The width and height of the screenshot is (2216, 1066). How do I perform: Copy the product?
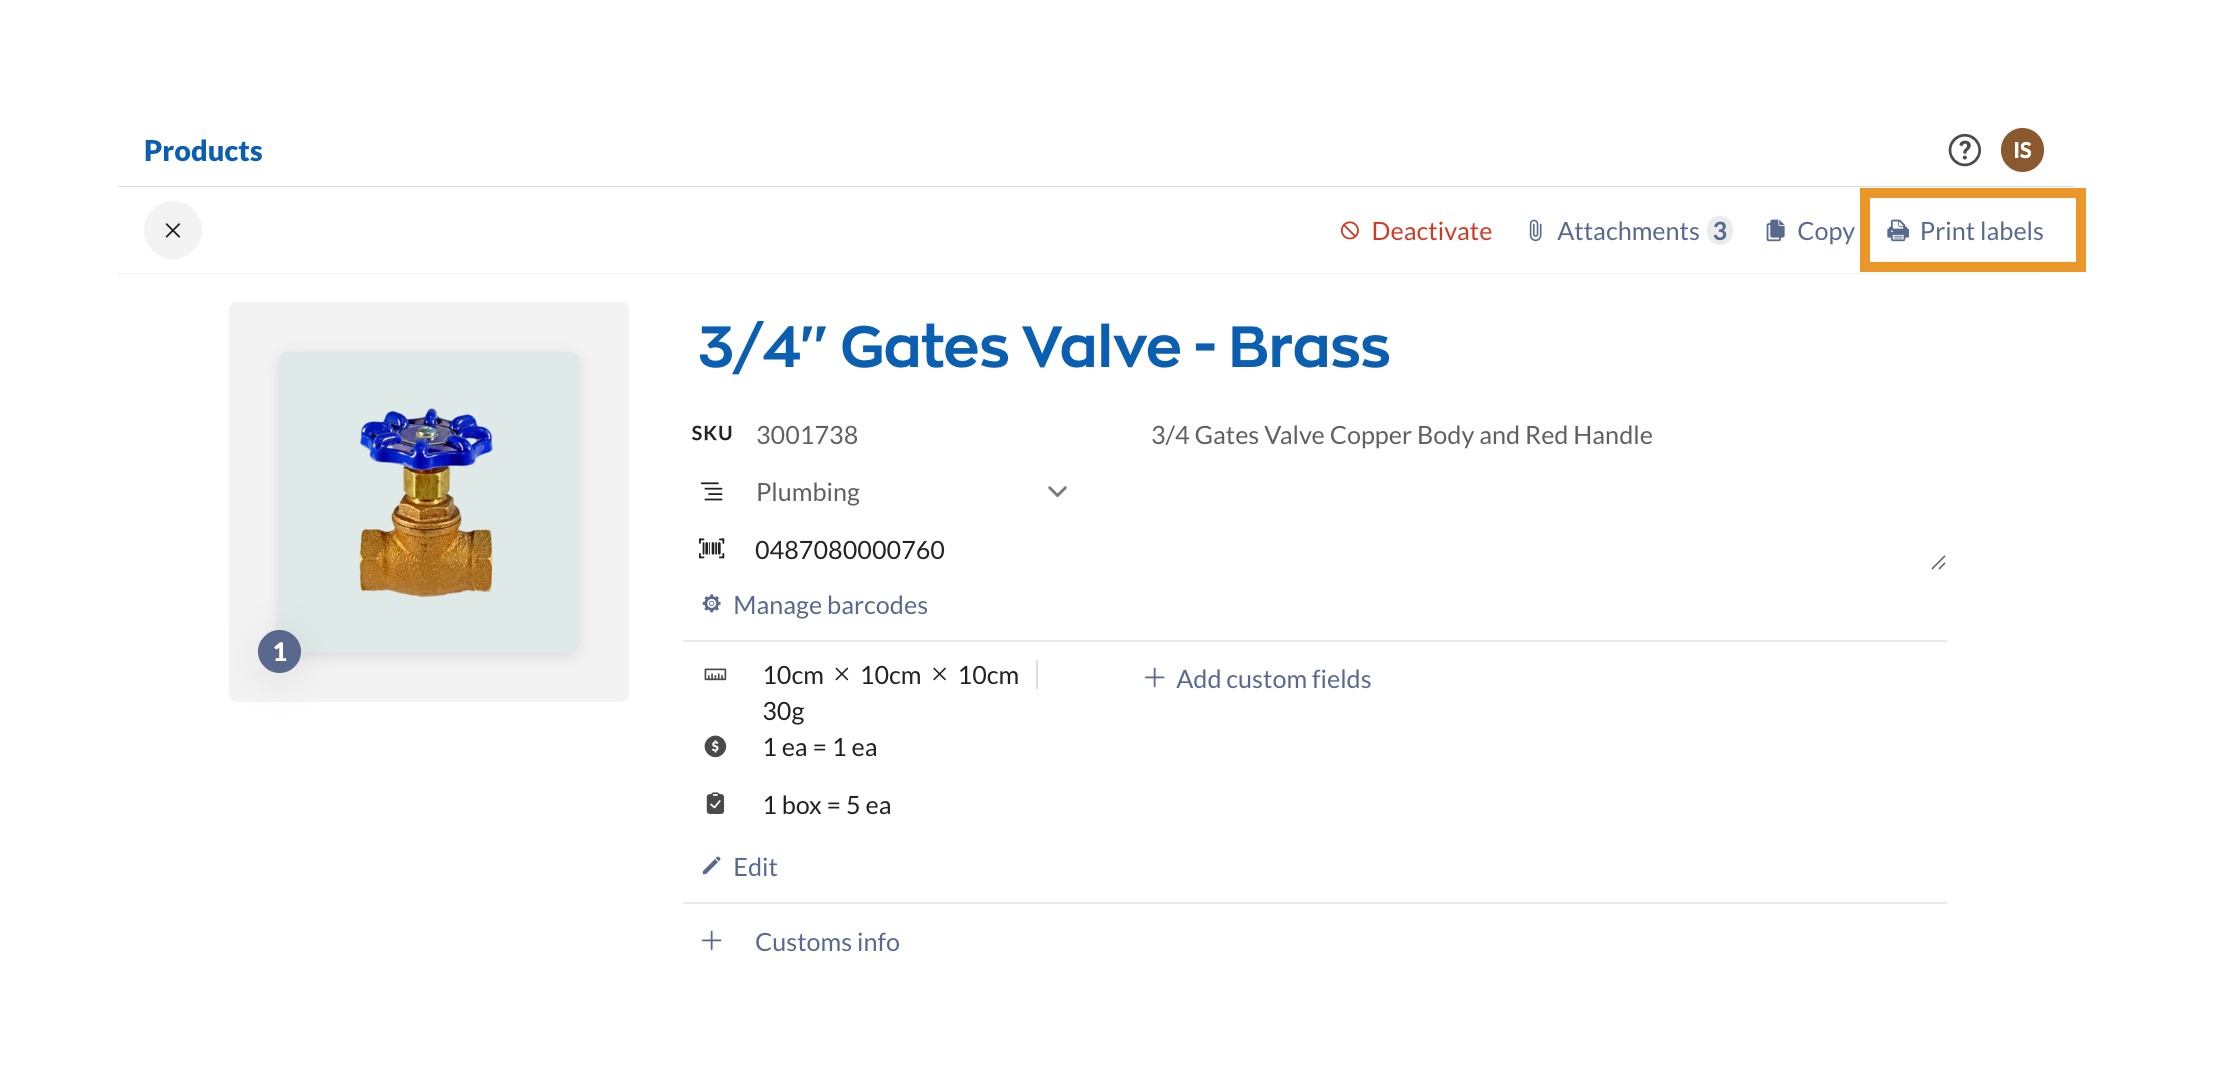coord(1810,231)
